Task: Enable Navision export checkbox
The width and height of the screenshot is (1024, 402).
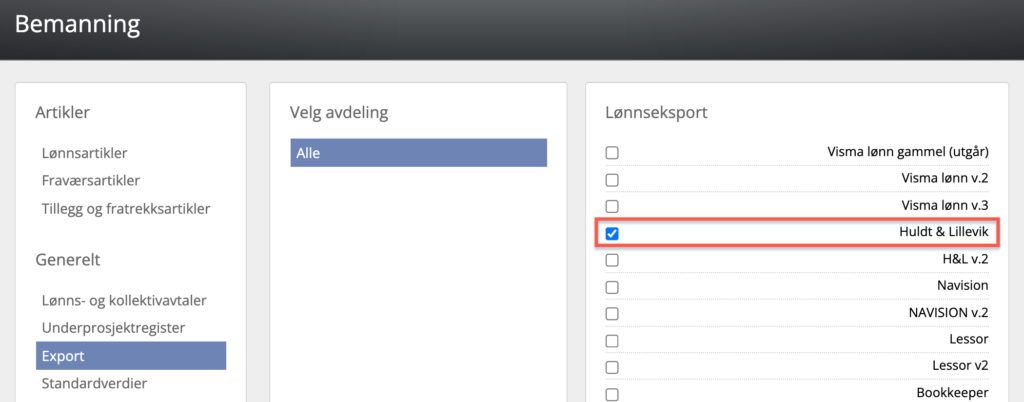Action: (612, 286)
